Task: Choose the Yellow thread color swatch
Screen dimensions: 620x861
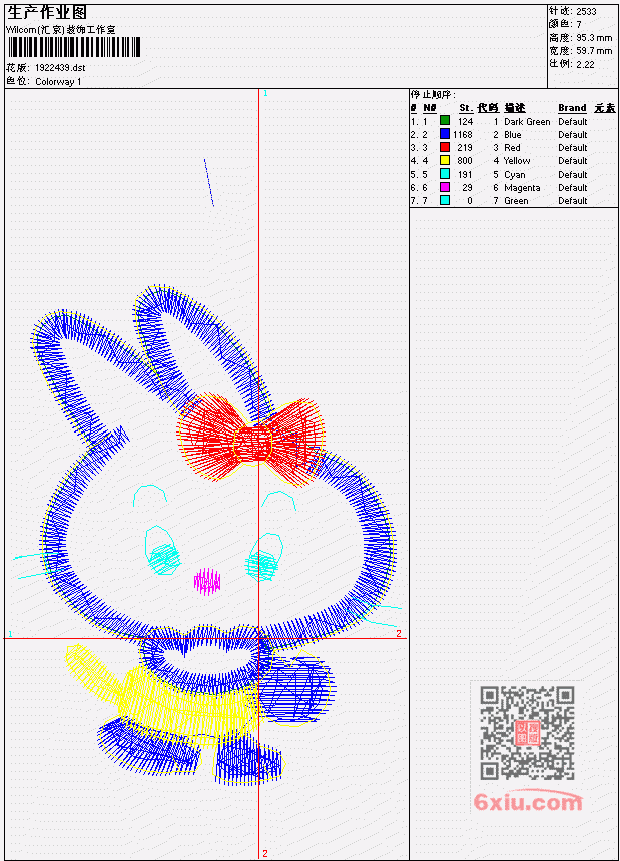Action: pos(445,160)
